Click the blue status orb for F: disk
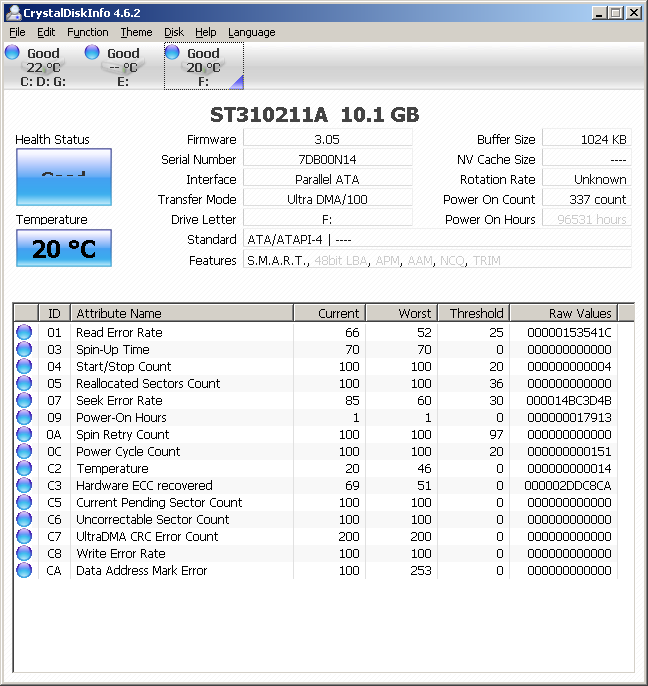Viewport: 648px width, 686px height. point(172,52)
